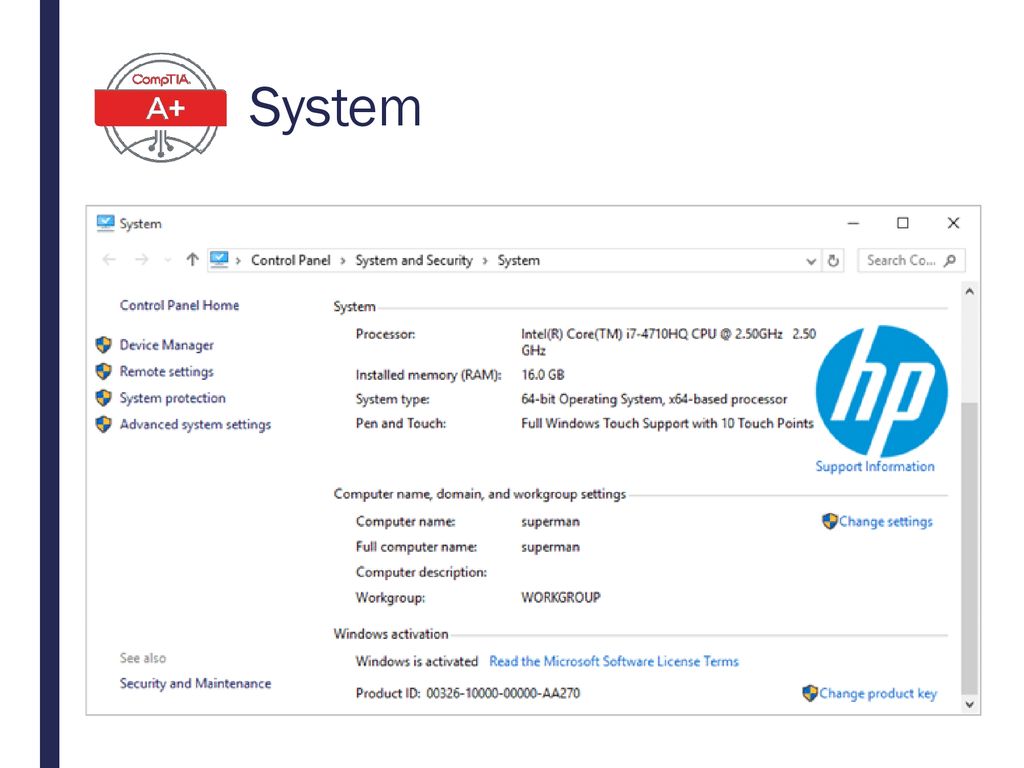Select Control Panel in the breadcrumb

tap(291, 261)
